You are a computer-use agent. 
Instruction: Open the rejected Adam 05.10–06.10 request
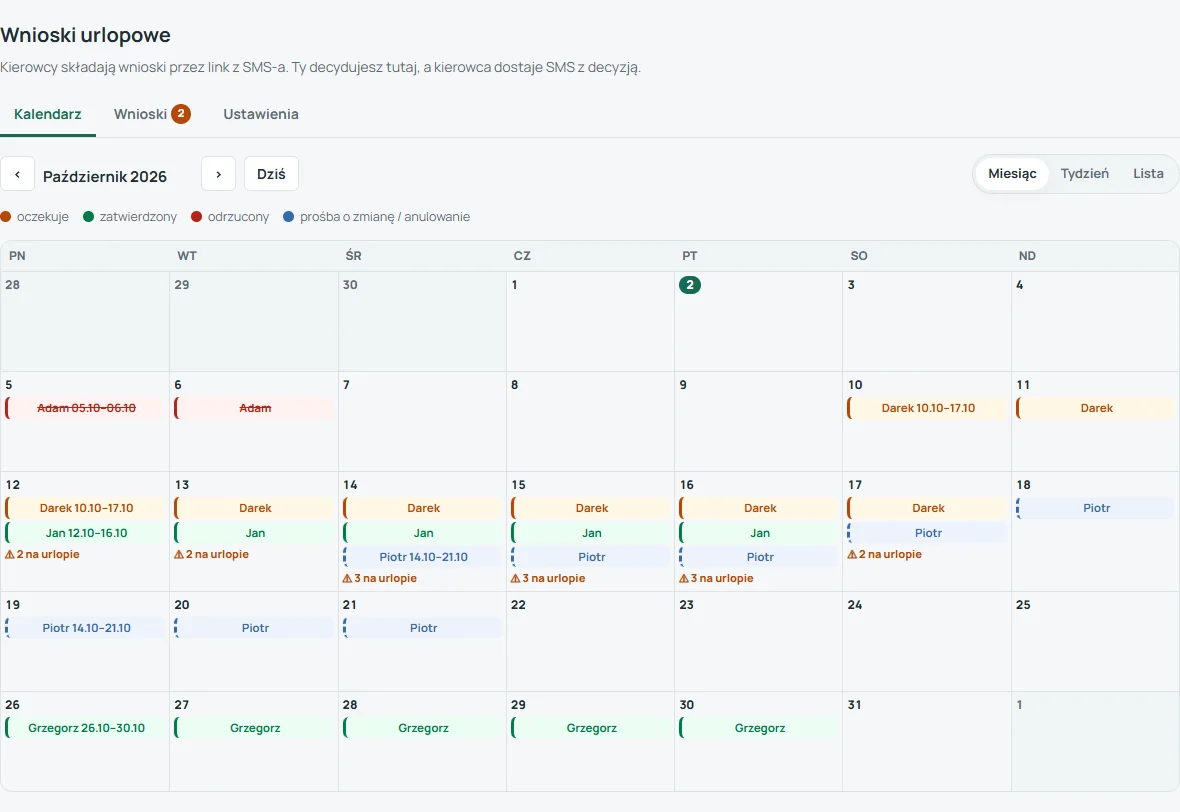[86, 408]
